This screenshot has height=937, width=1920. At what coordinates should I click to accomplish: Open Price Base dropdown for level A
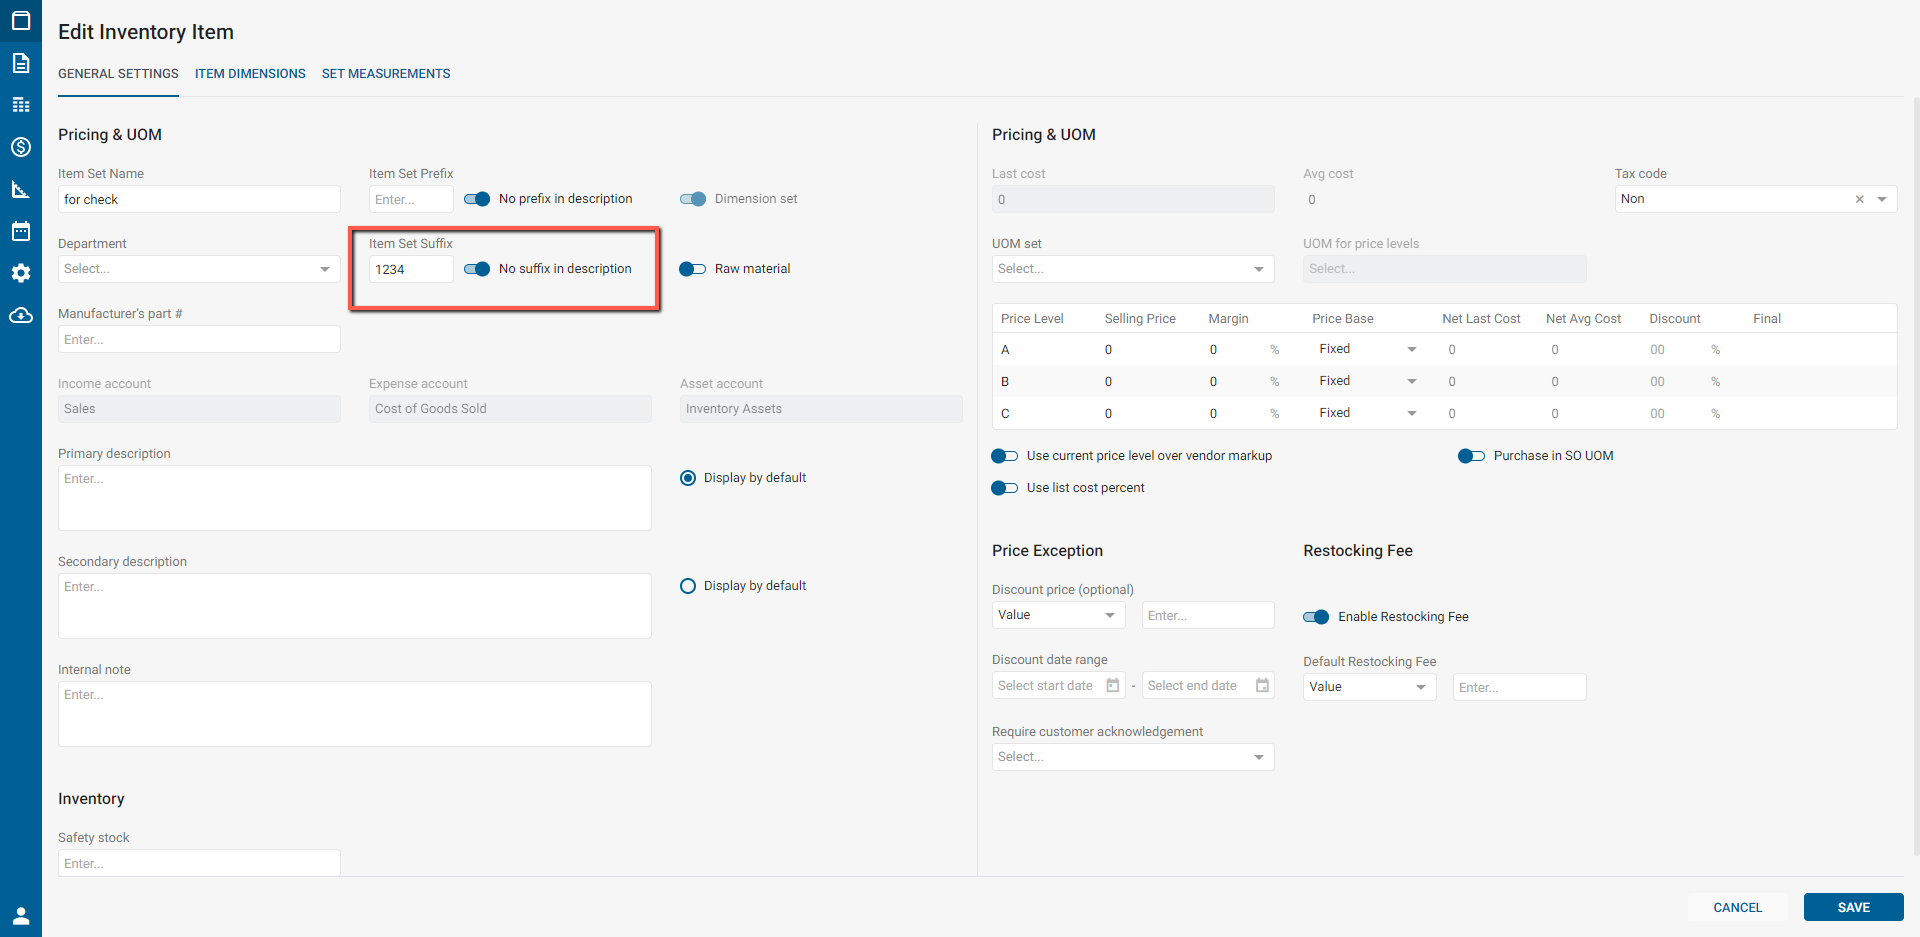pyautogui.click(x=1367, y=349)
